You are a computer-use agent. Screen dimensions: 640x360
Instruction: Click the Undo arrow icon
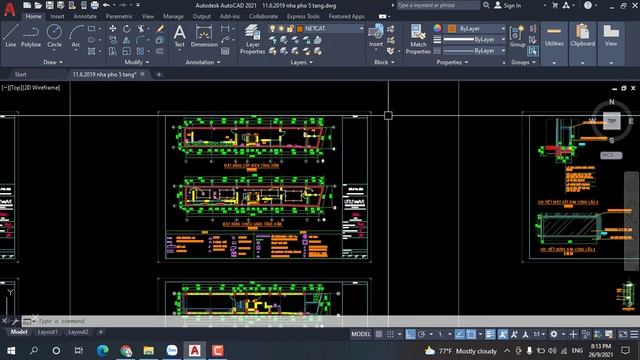point(106,5)
